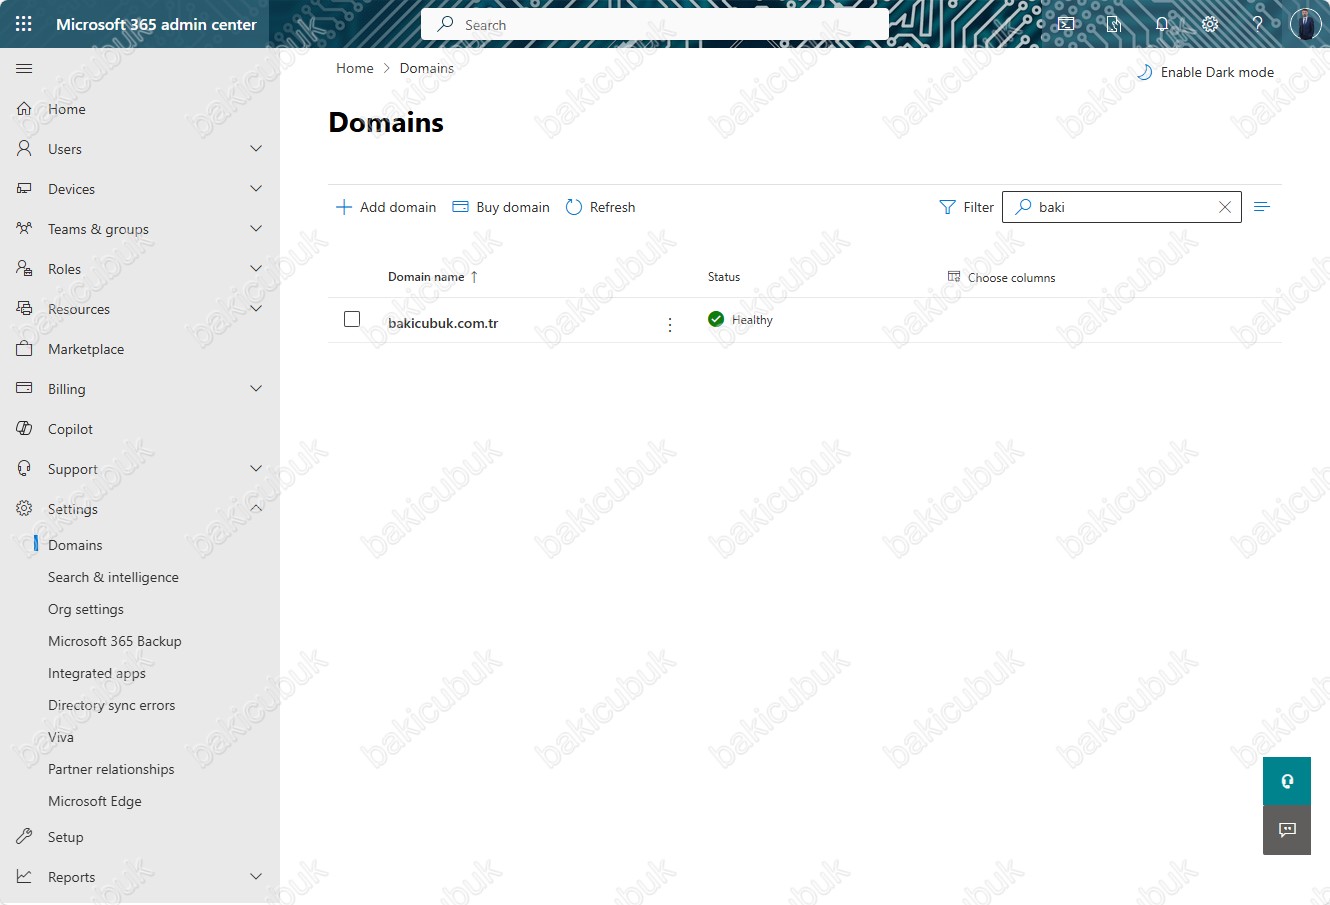Image resolution: width=1330 pixels, height=905 pixels.
Task: Expand the Roles section chevron
Action: (x=256, y=268)
